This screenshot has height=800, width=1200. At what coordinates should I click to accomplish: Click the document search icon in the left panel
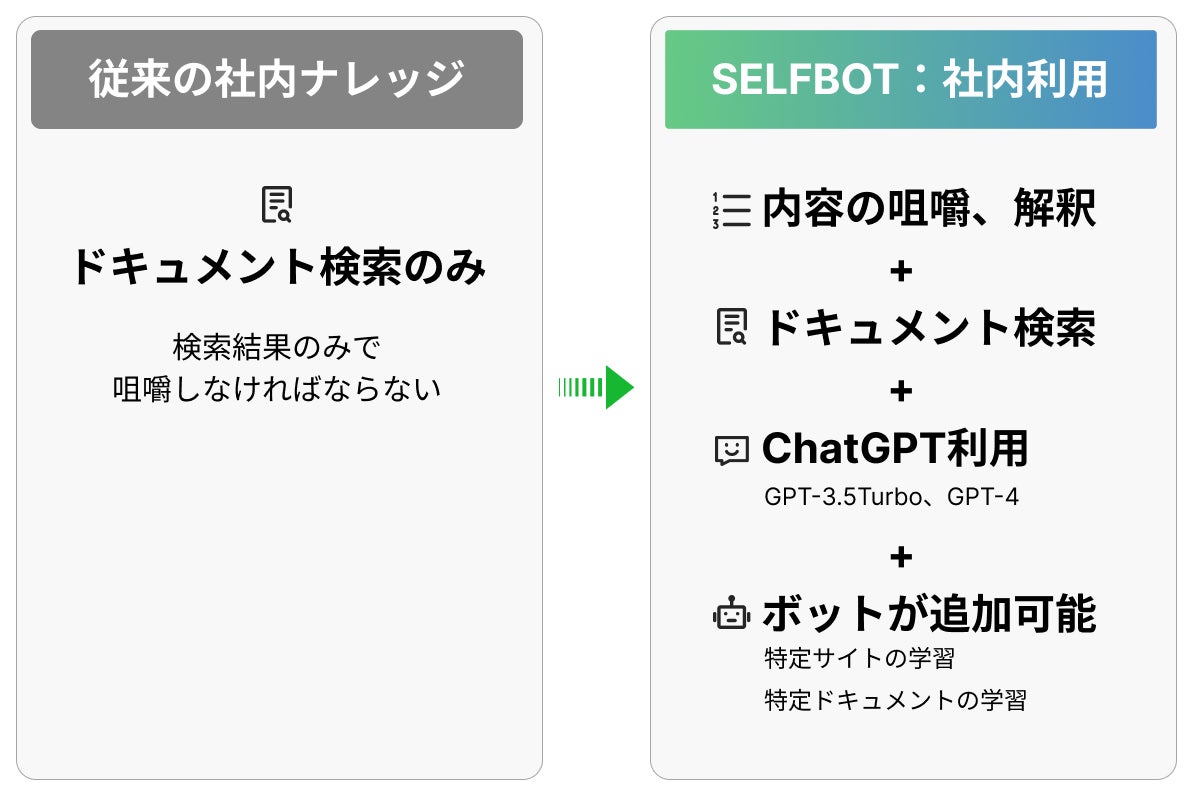click(x=277, y=205)
